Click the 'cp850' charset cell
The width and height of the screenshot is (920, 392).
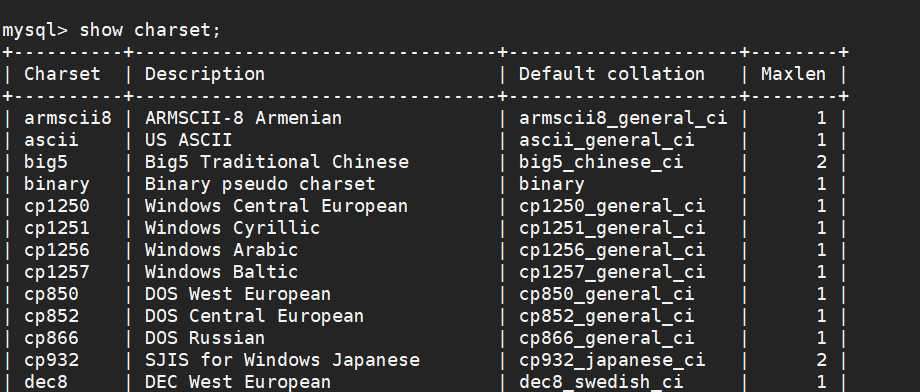[x=51, y=294]
